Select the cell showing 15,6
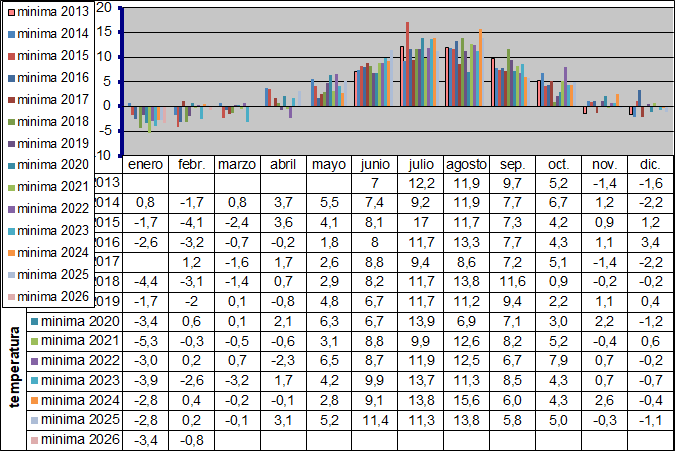The width and height of the screenshot is (675, 451). click(x=464, y=401)
